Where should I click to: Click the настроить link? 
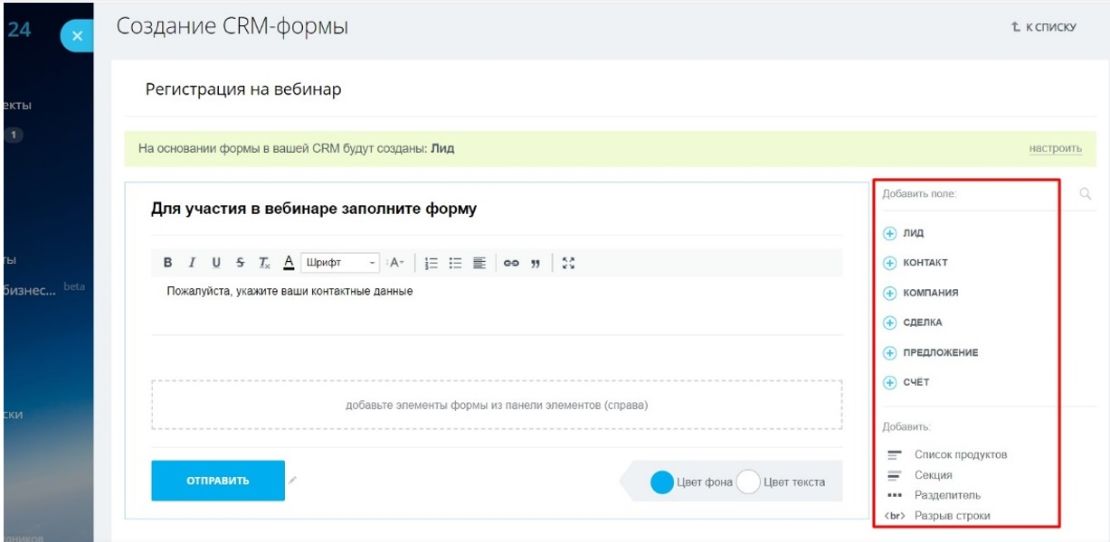click(1055, 149)
